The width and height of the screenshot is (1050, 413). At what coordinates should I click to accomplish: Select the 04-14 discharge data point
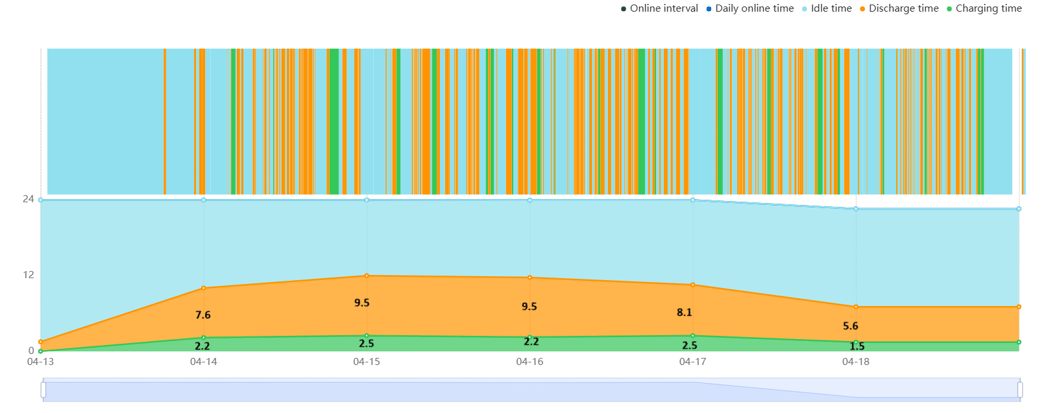tap(204, 288)
